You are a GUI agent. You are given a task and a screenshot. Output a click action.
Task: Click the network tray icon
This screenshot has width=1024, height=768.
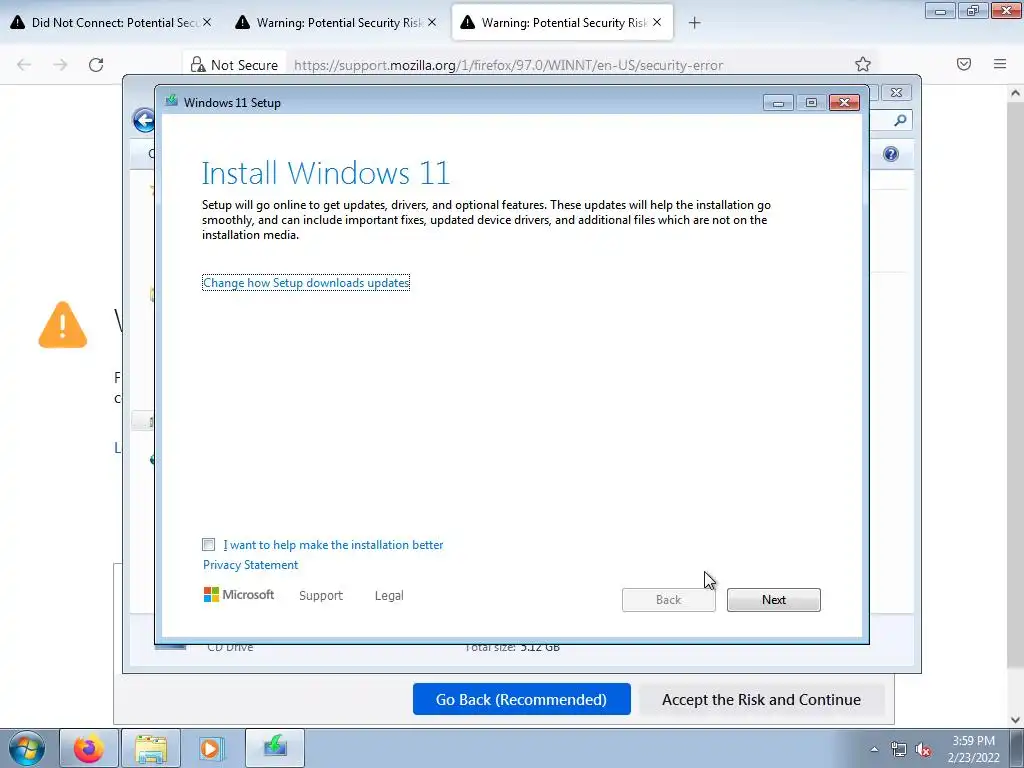click(899, 749)
